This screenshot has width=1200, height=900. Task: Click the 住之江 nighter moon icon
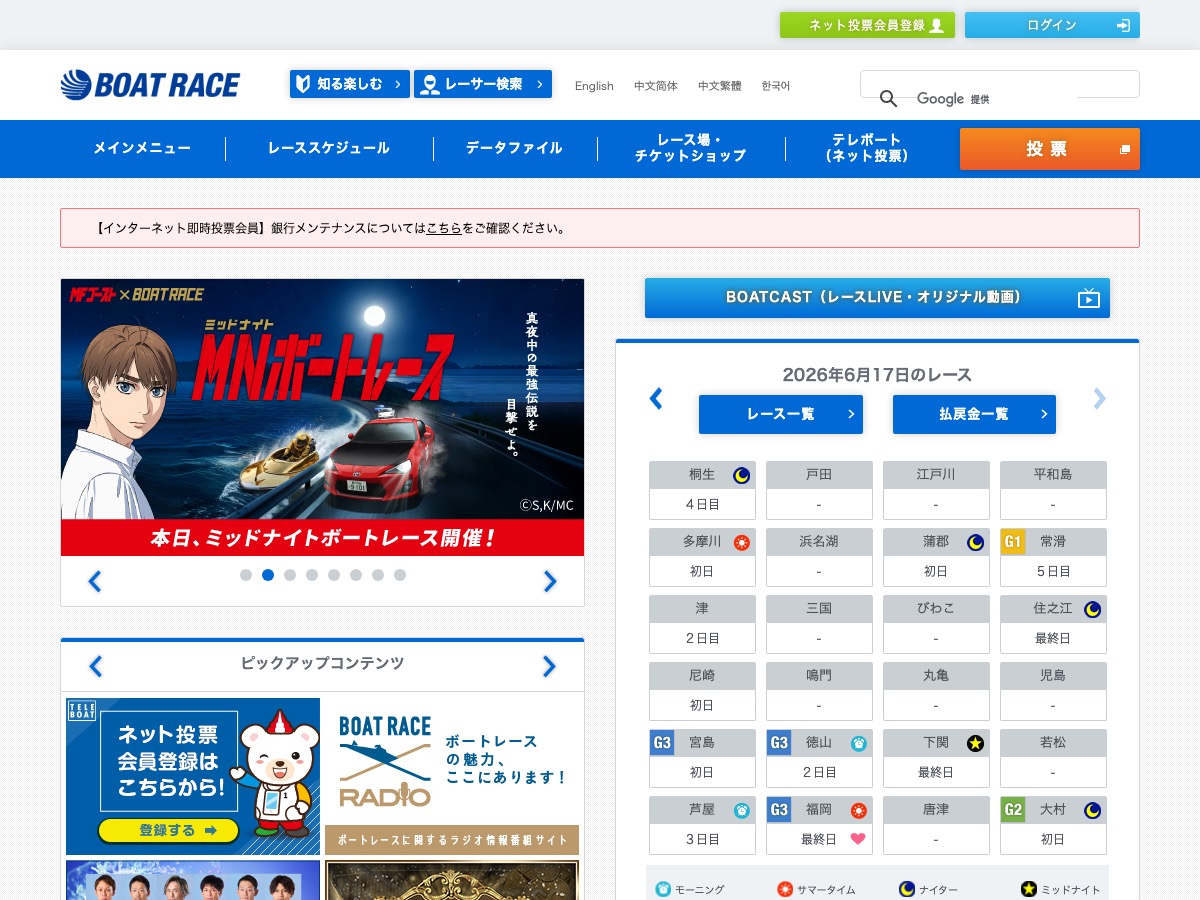click(1093, 609)
